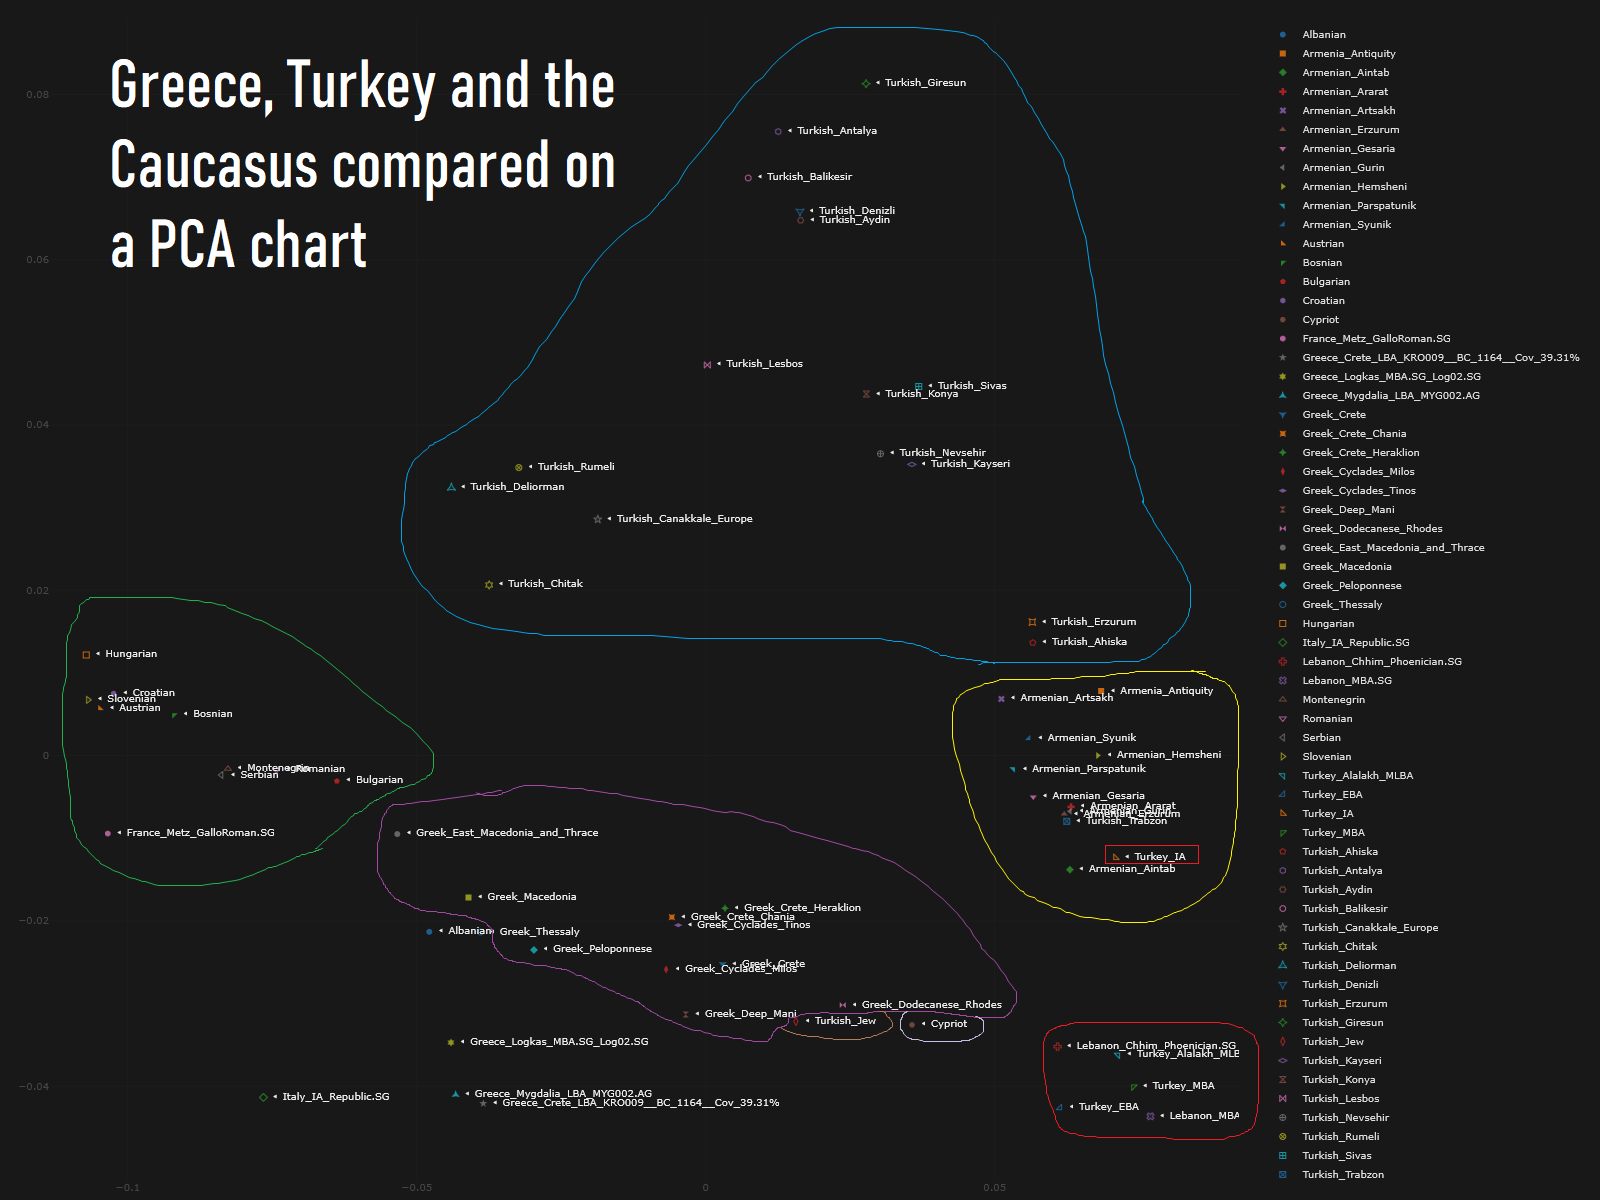Screen dimensions: 1600x1200
Task: Click the Turkey_IA data point on the chart
Action: point(1116,857)
